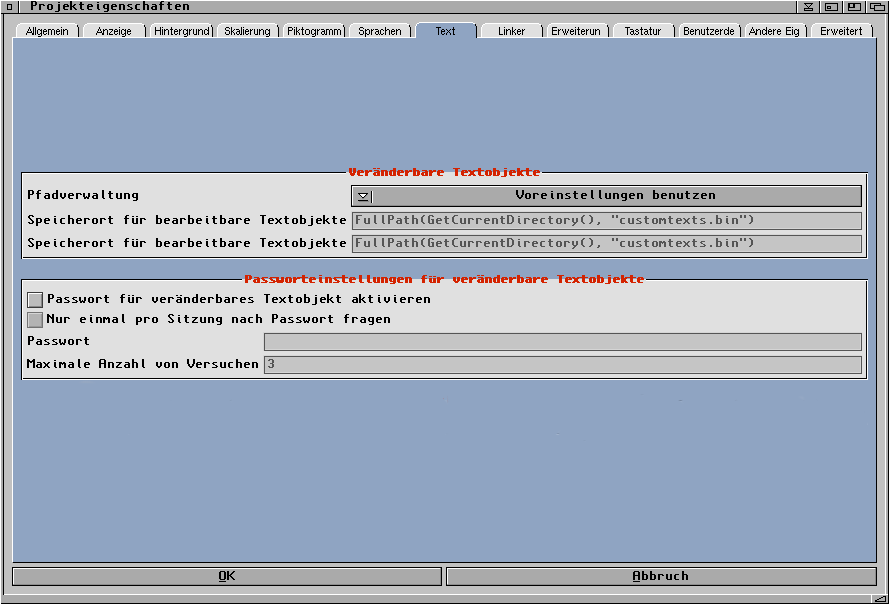Cancel with the Abbruch button
Viewport: 889px width, 604px height.
click(x=660, y=576)
